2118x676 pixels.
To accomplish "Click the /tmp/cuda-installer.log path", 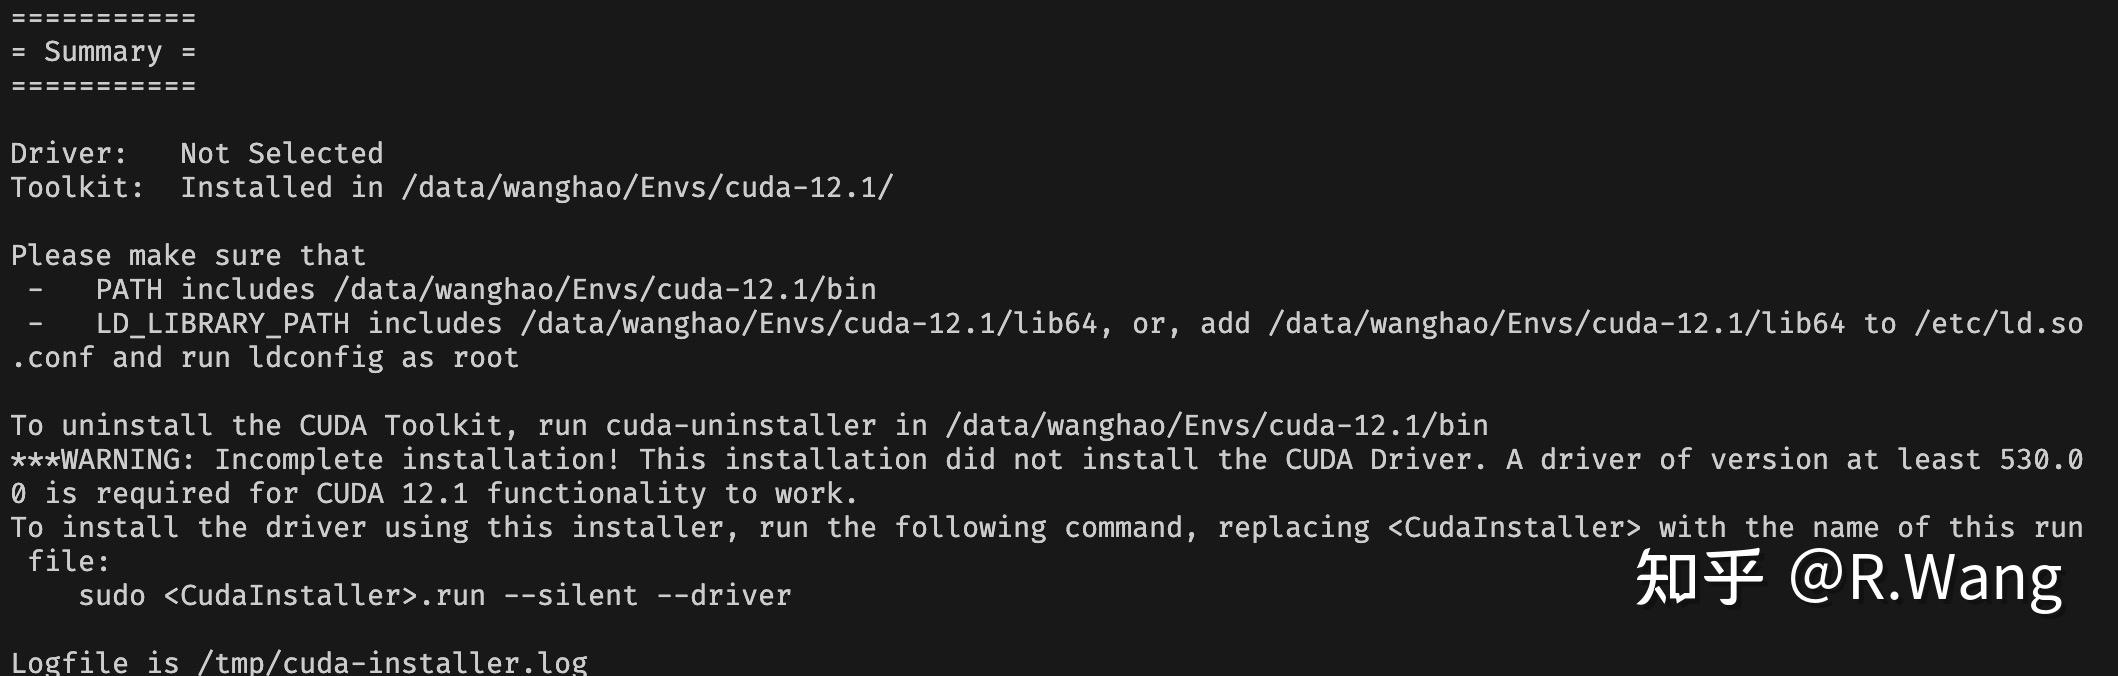I will (392, 663).
